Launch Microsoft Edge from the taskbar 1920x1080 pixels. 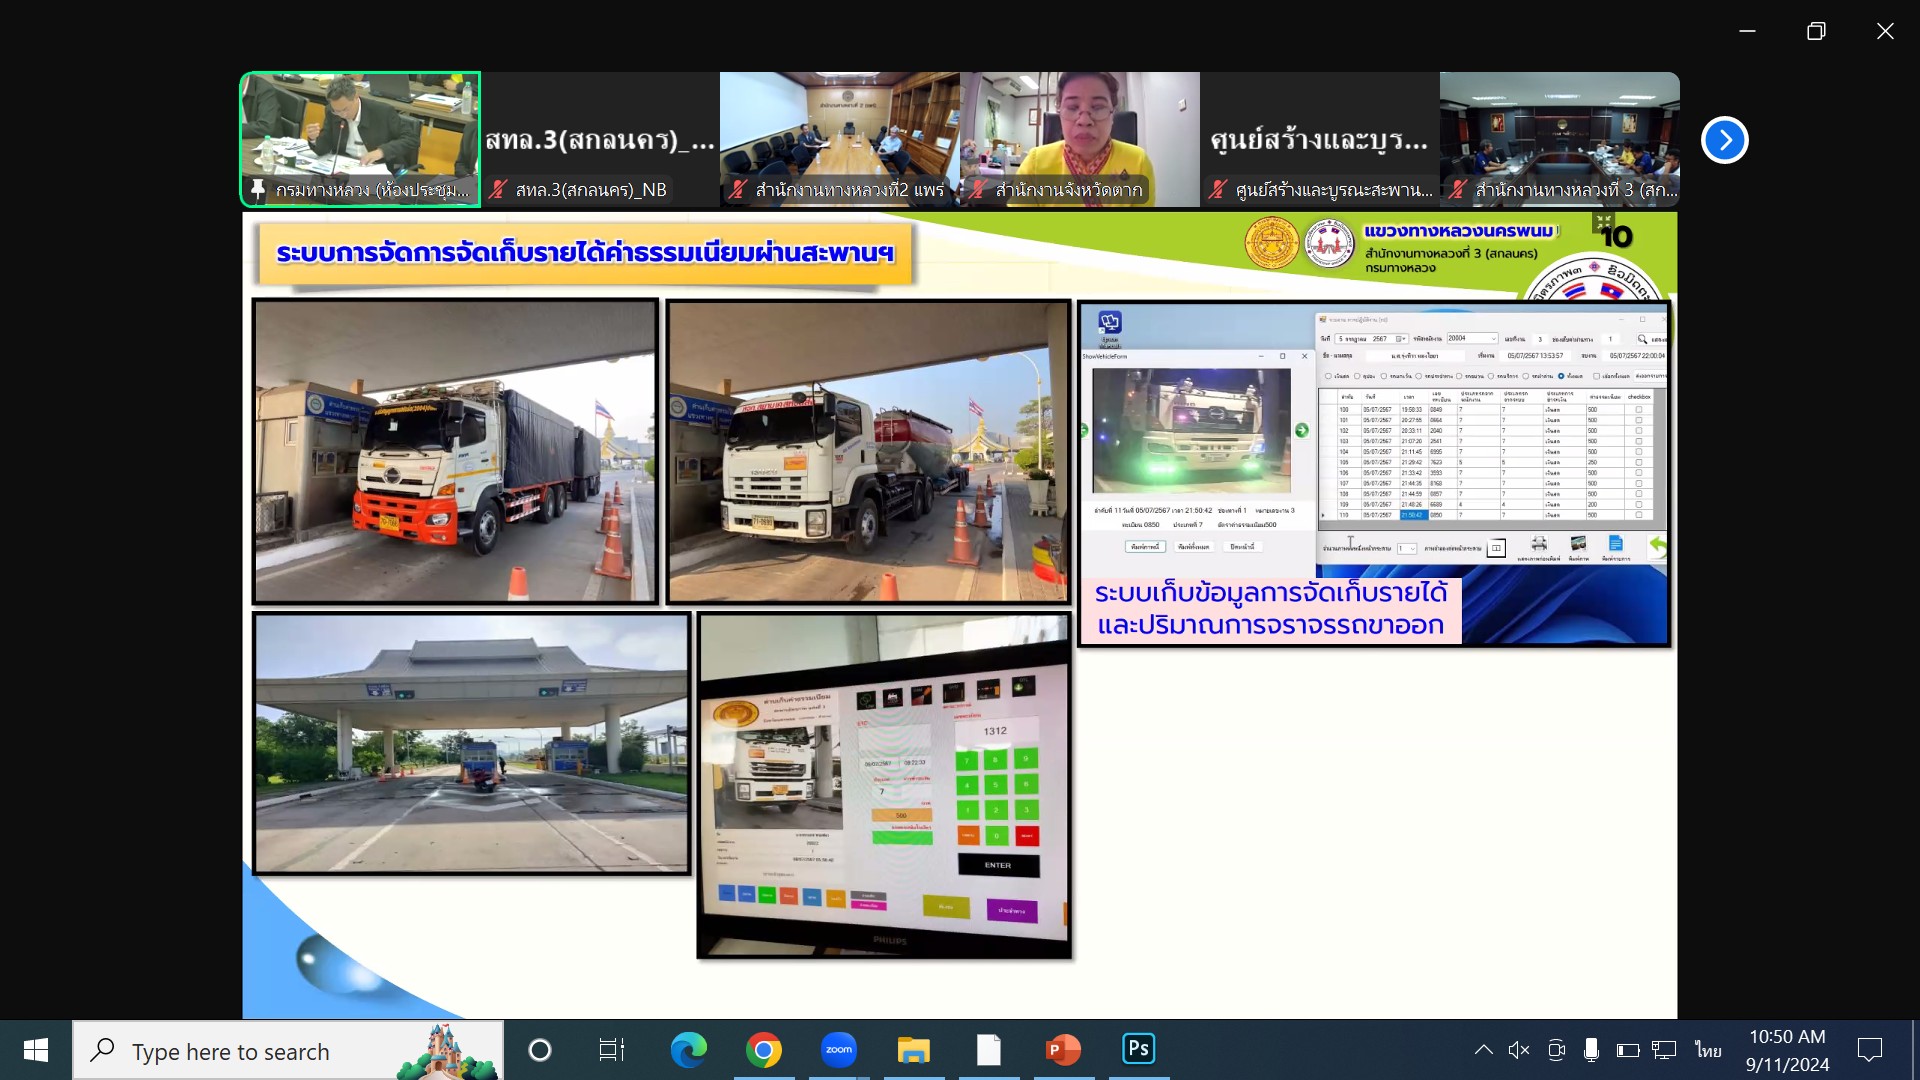coord(688,1050)
